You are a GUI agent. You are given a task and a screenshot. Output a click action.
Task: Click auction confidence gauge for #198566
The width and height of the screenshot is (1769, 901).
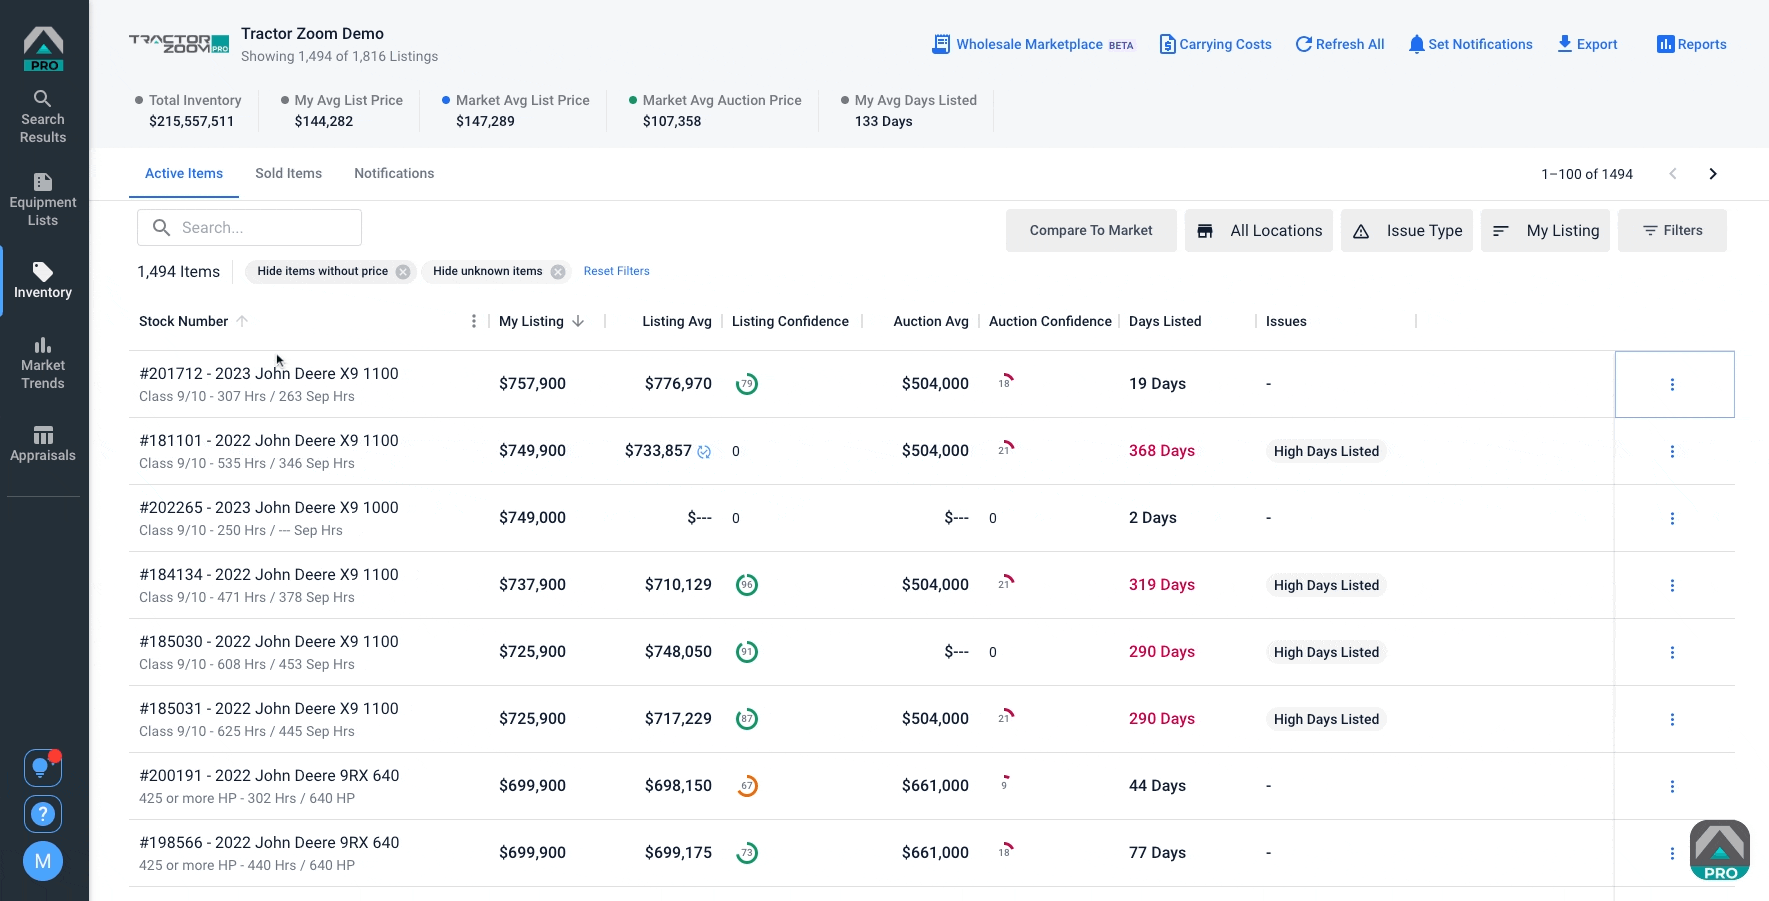pos(1006,850)
